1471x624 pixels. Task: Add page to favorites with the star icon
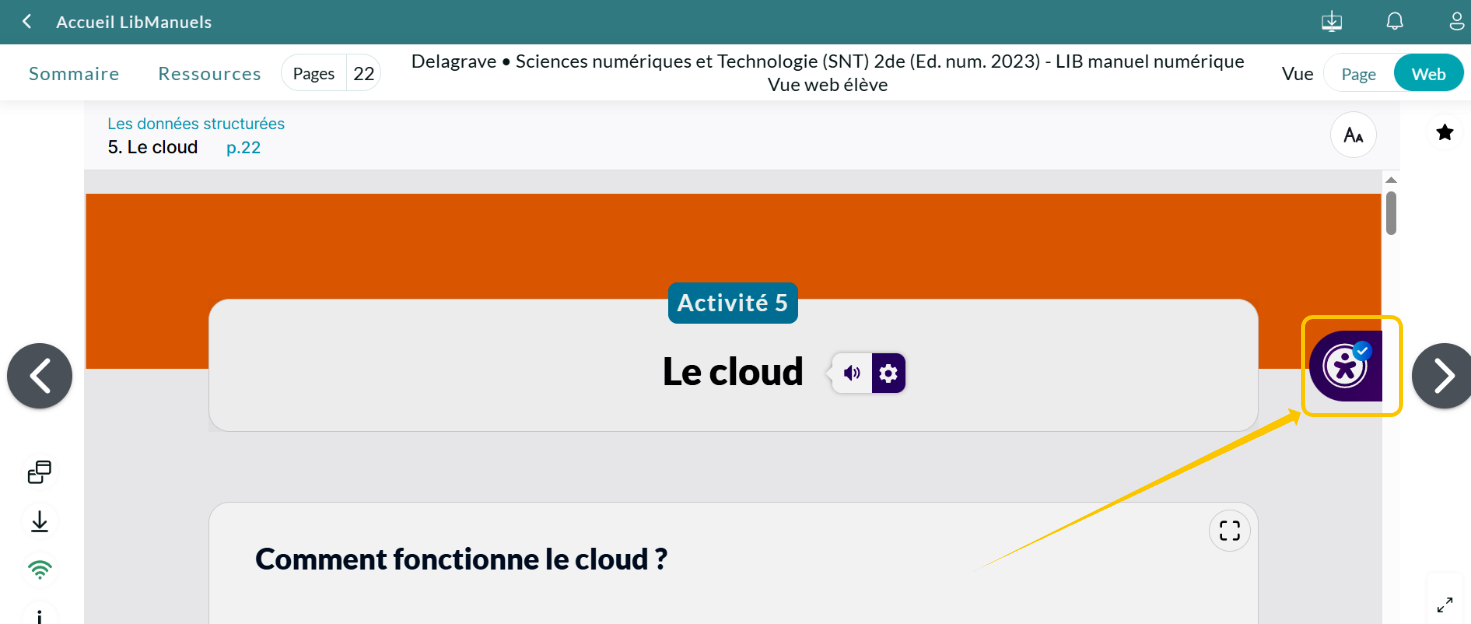pos(1444,131)
